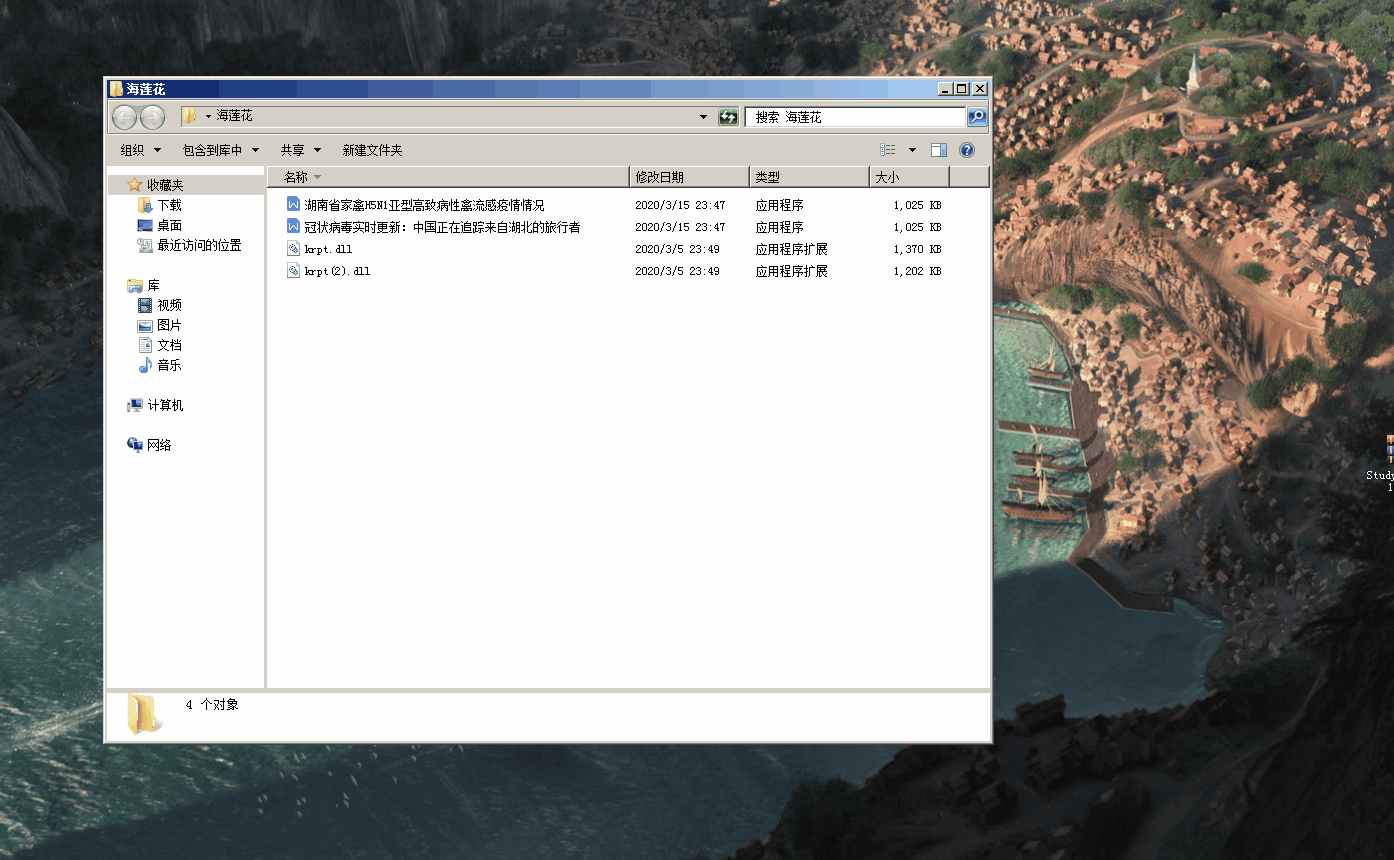Open address bar history dropdown
Screen dimensions: 1394x860
[x=703, y=117]
